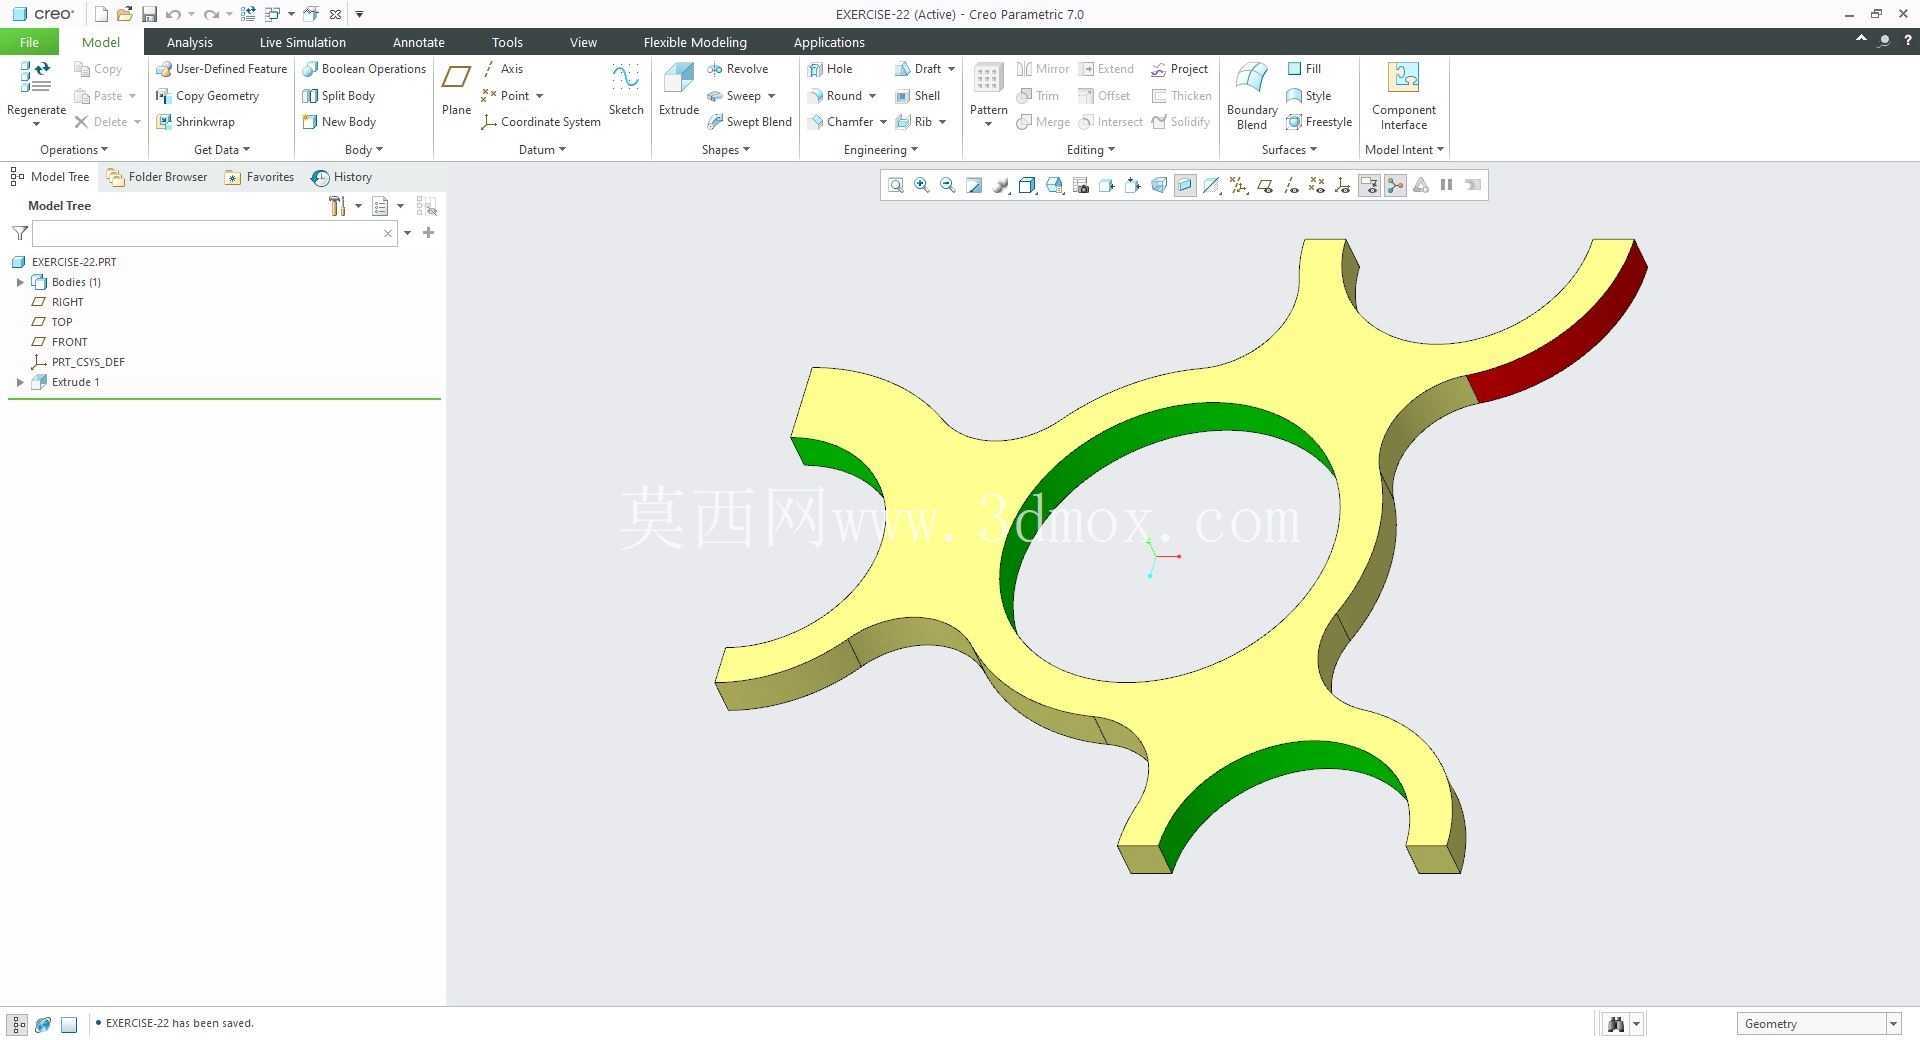
Task: Click the Regenerate icon in quick access toolbar
Action: click(248, 14)
